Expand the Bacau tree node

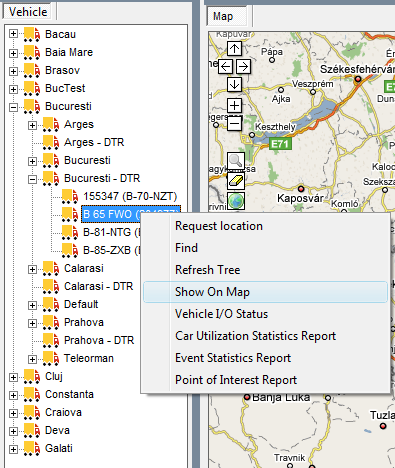[x=13, y=34]
